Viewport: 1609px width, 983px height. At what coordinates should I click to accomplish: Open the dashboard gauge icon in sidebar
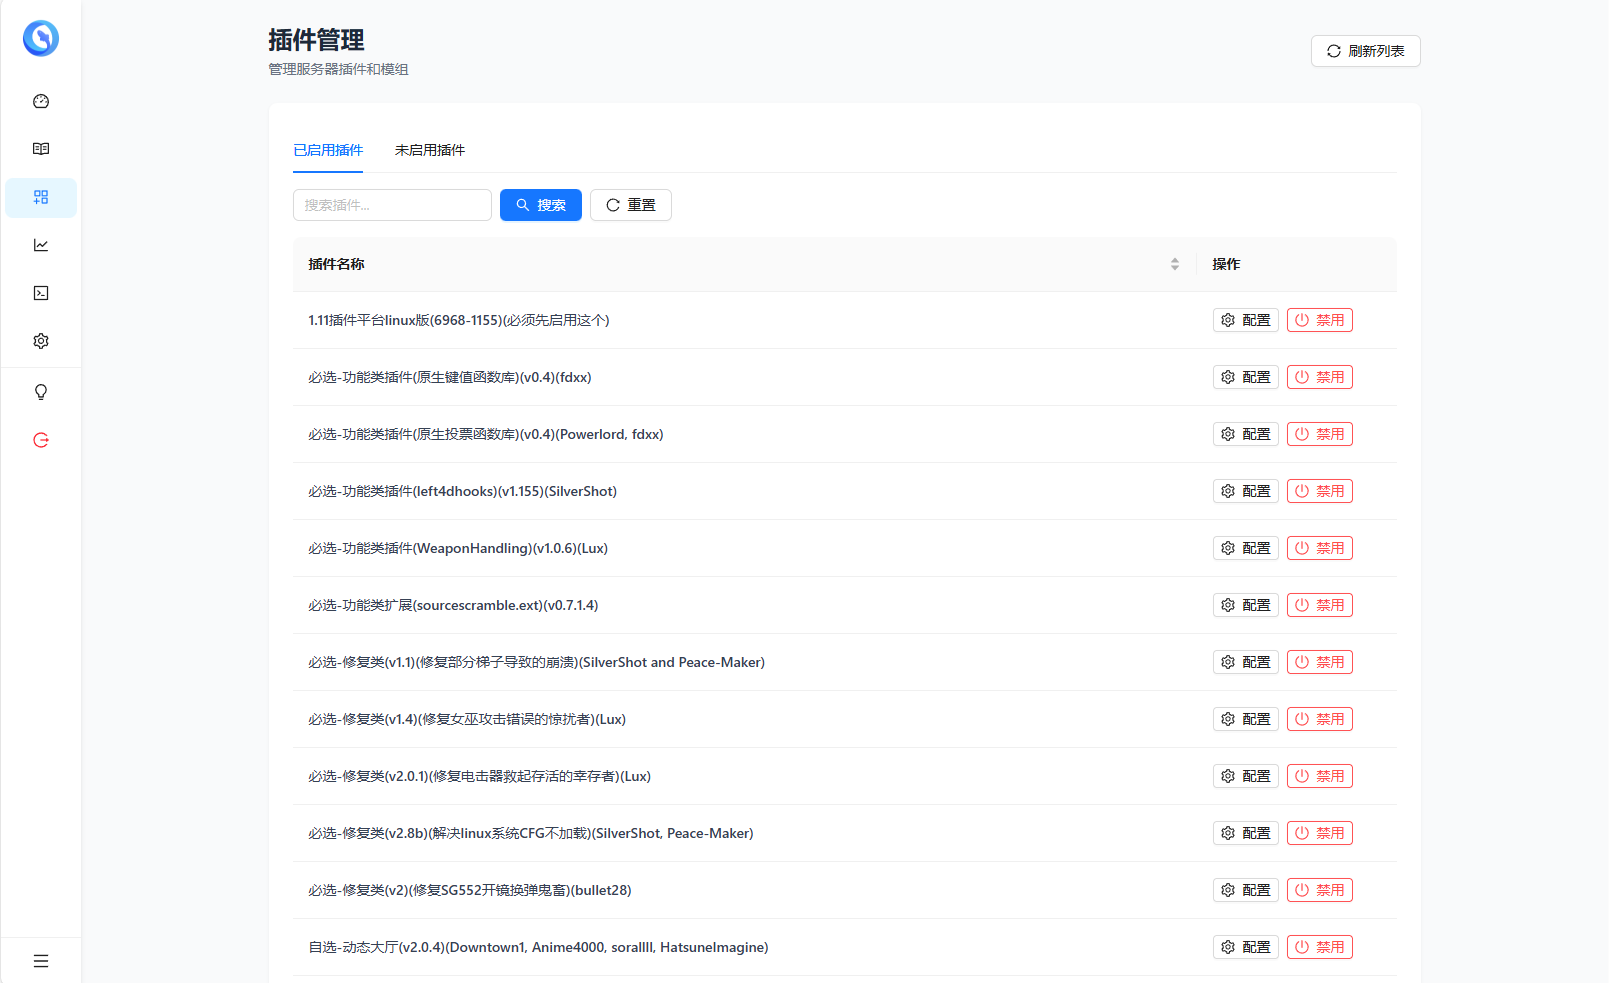click(41, 101)
